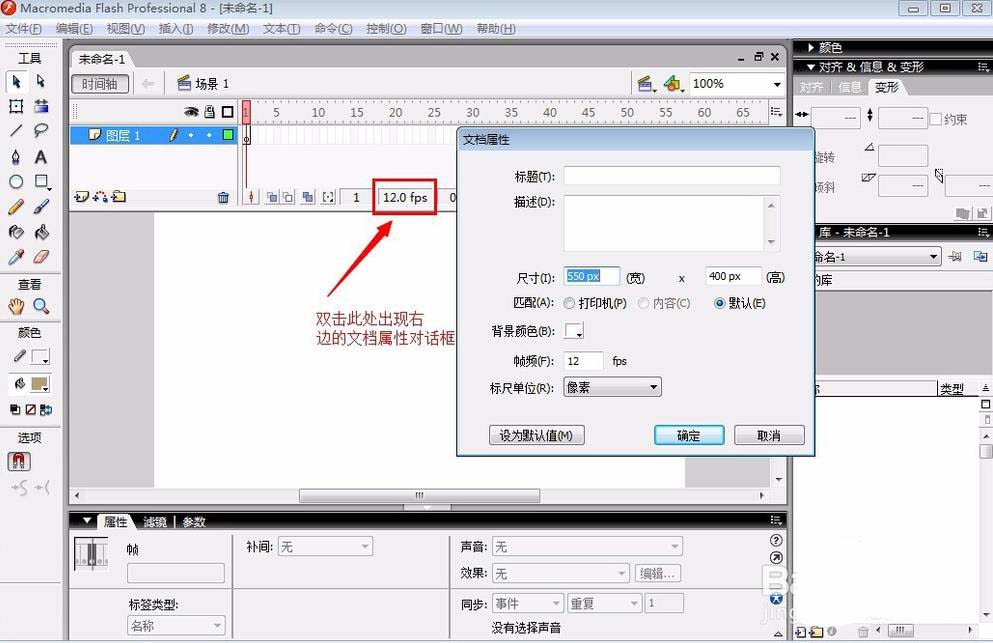Image resolution: width=993 pixels, height=643 pixels.
Task: Select the Oval tool
Action: click(x=16, y=182)
